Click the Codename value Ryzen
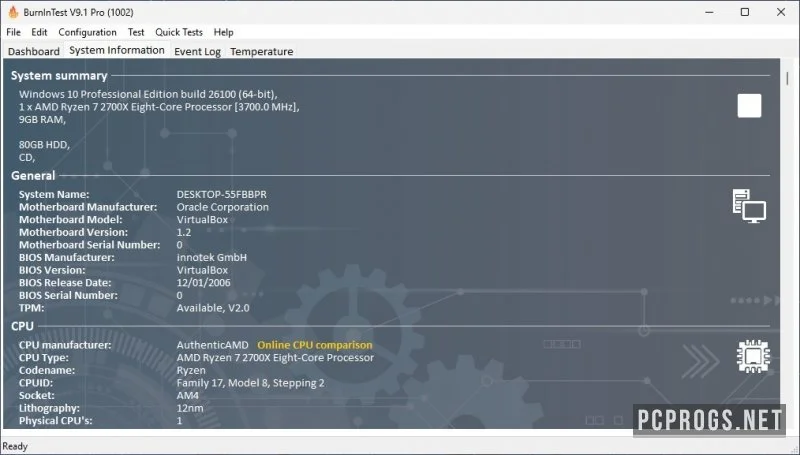Screen dimensions: 800x455 pyautogui.click(x=191, y=370)
